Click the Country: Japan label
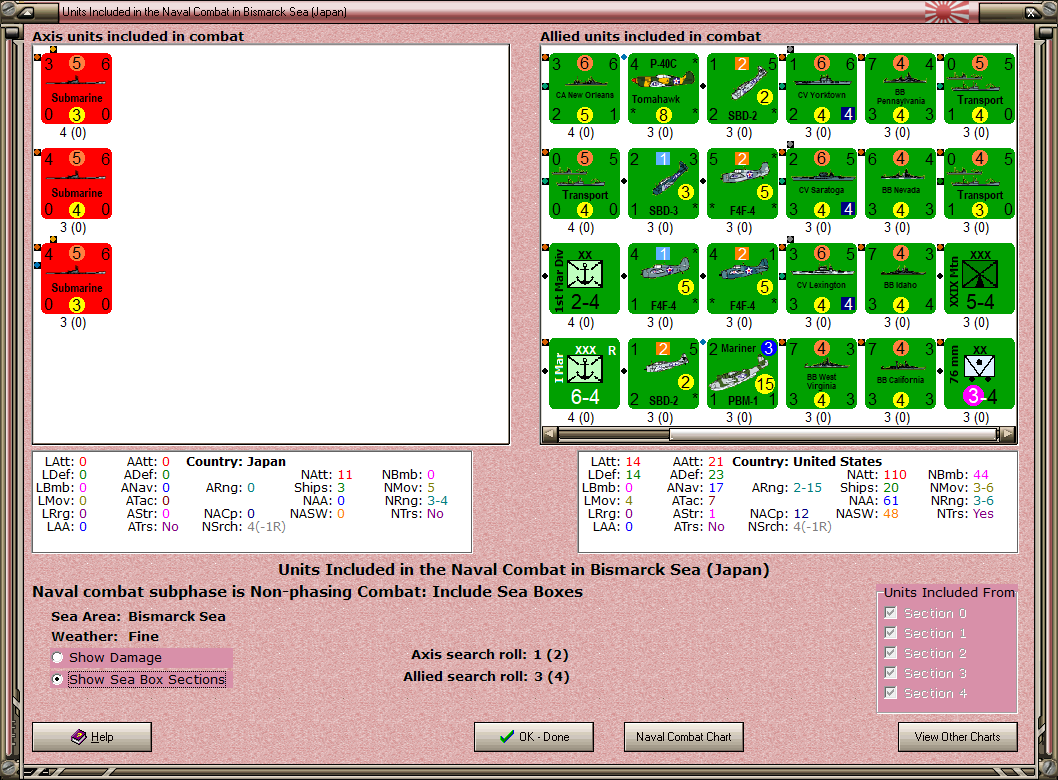The width and height of the screenshot is (1058, 780). [x=236, y=462]
